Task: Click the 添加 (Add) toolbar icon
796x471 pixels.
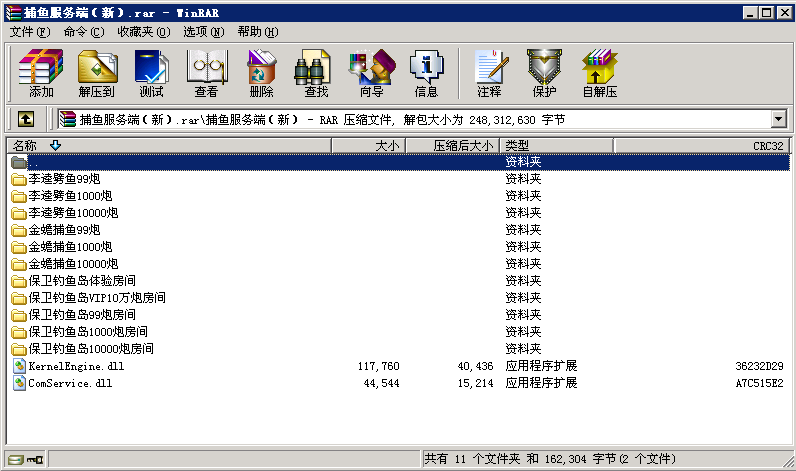Action: tap(41, 74)
